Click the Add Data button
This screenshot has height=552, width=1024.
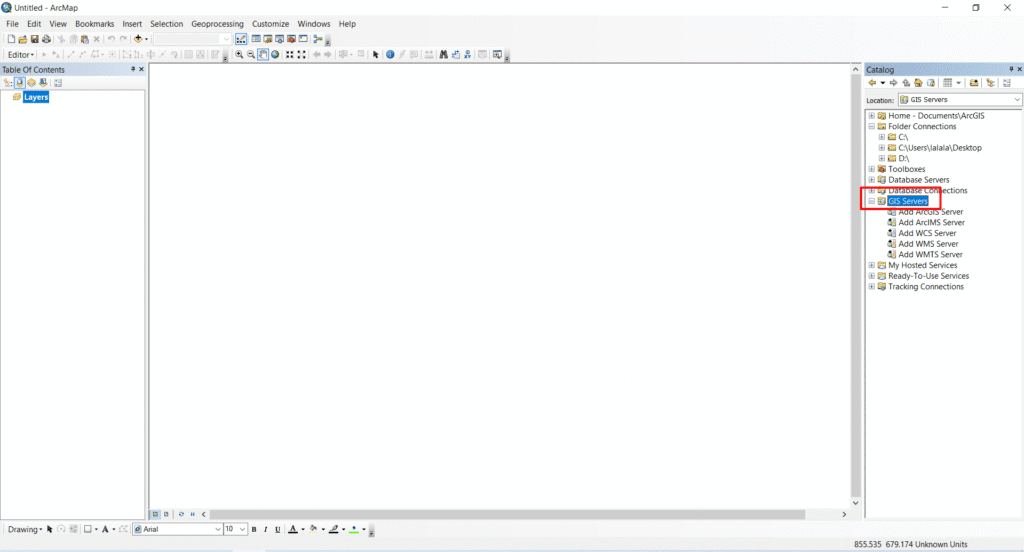138,39
